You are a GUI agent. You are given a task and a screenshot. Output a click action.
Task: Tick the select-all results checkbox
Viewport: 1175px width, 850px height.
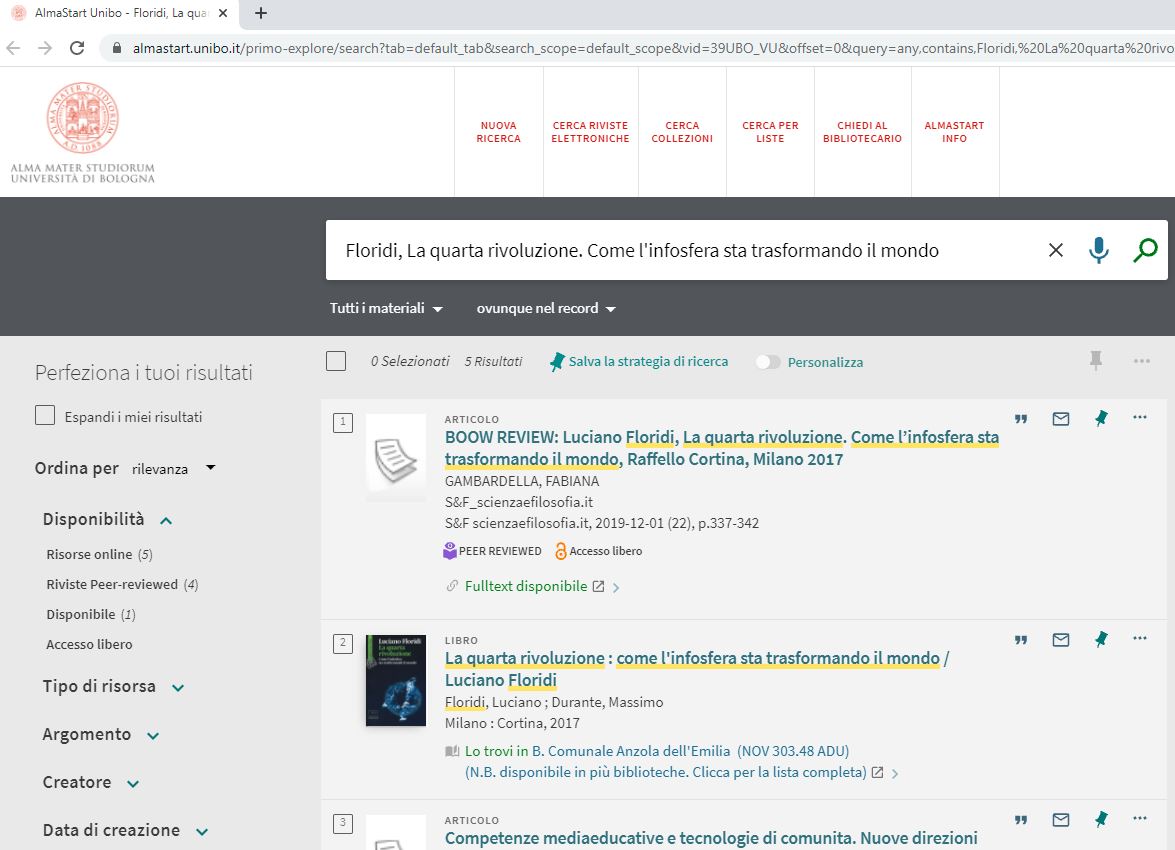[336, 361]
